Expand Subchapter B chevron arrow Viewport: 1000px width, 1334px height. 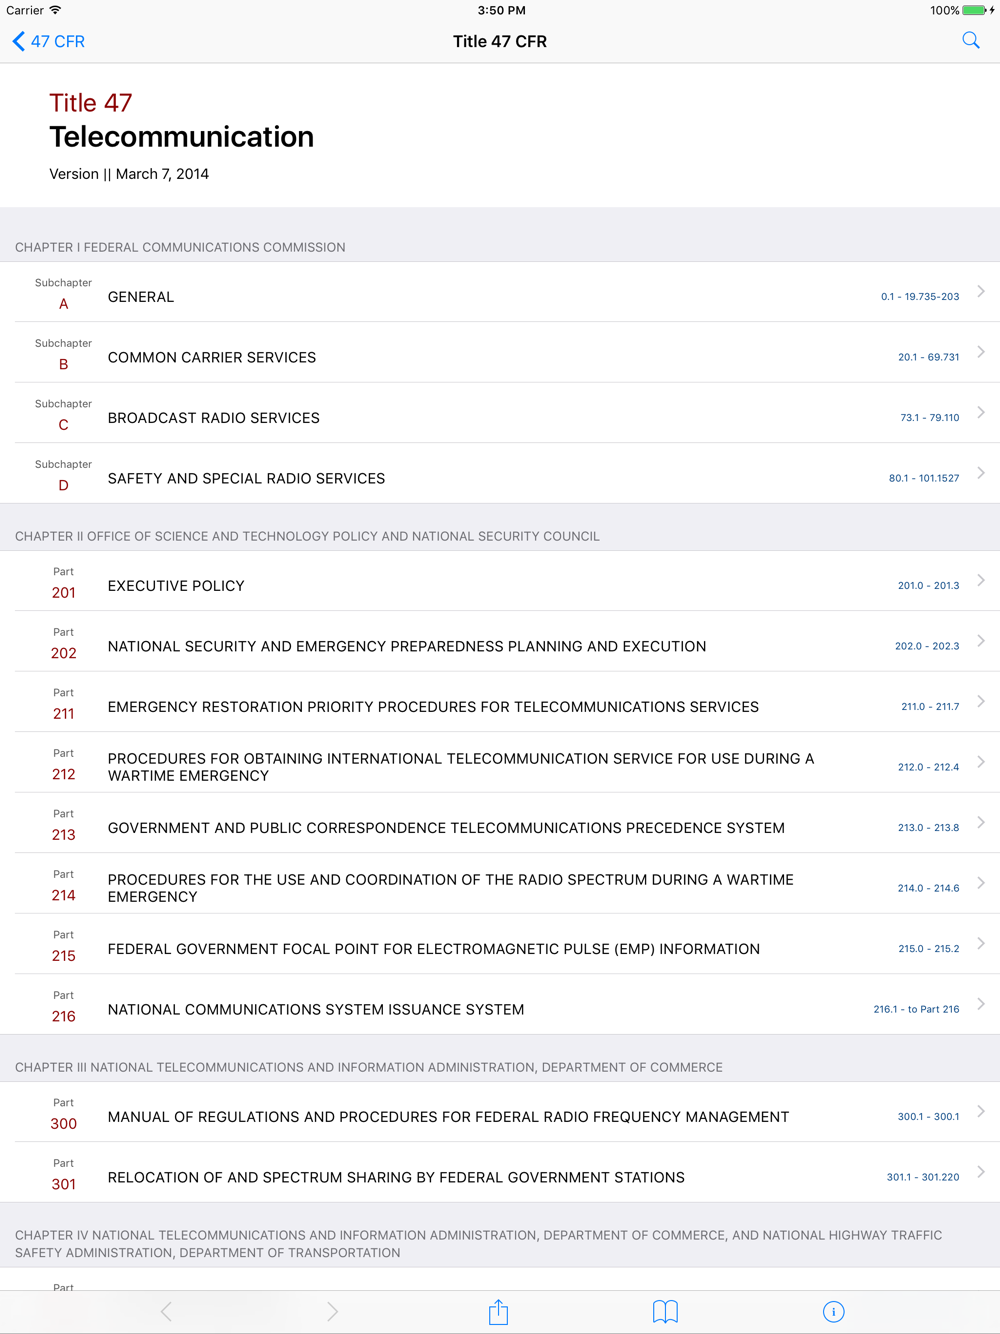click(x=981, y=352)
